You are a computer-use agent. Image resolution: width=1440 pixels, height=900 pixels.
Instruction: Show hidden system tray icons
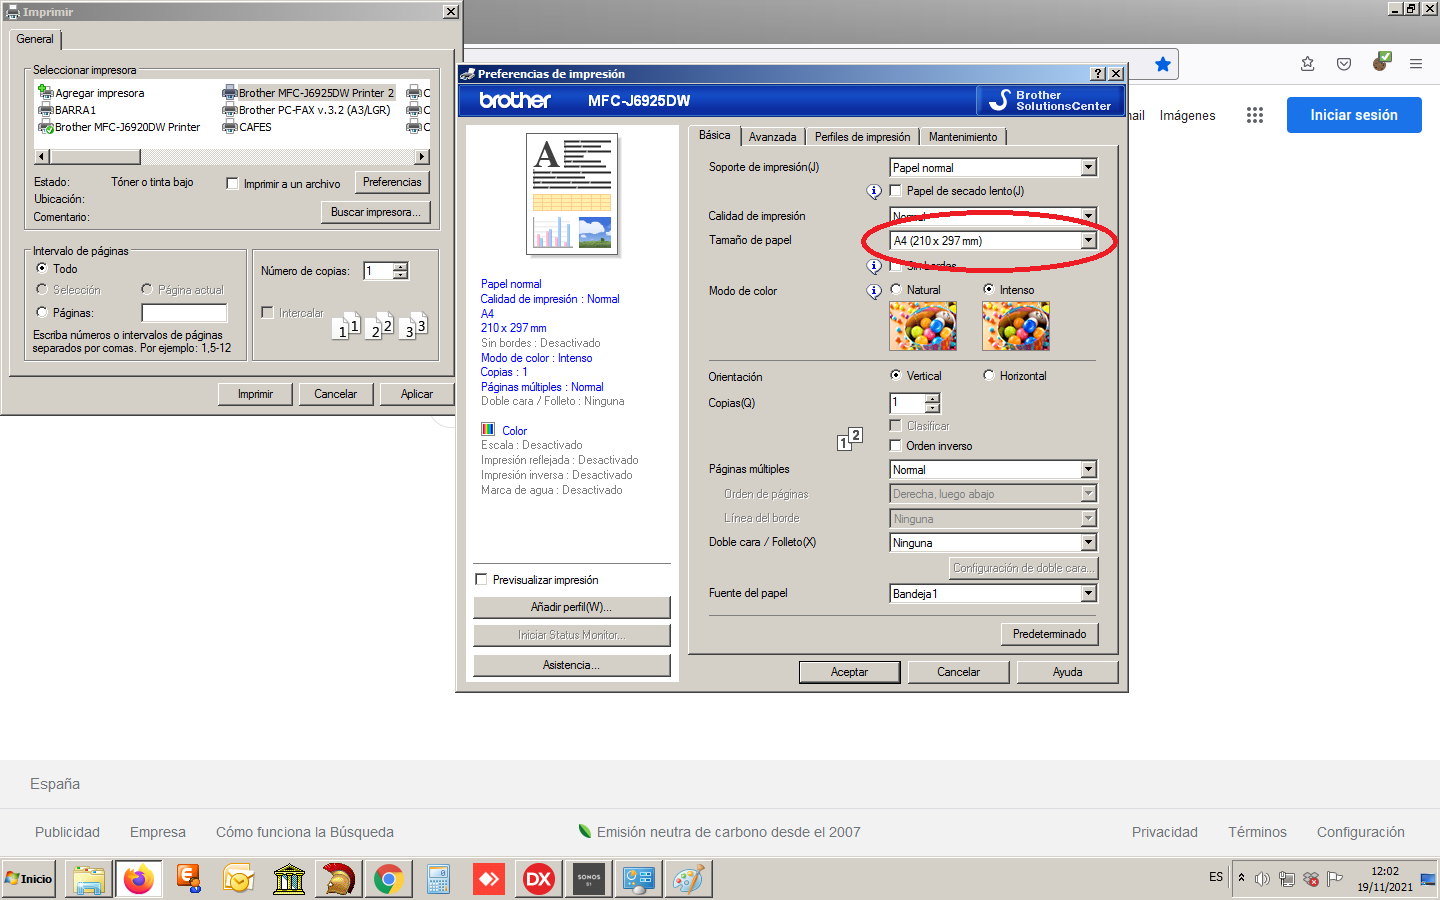click(1241, 878)
